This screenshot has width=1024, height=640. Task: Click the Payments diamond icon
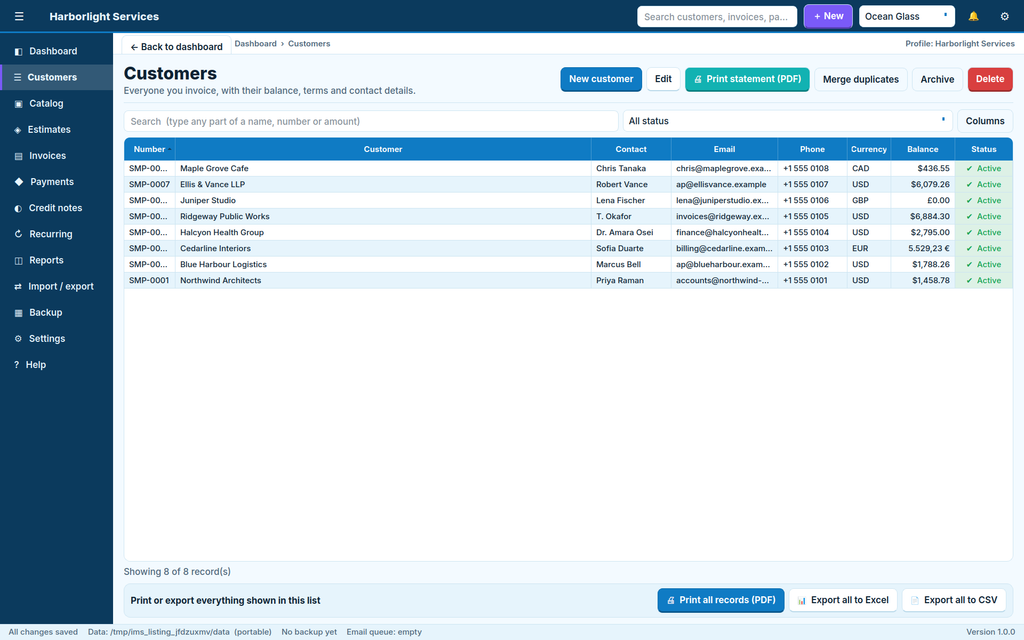[x=19, y=182]
